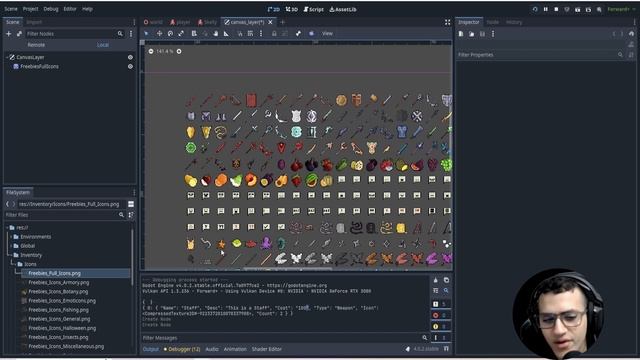Toggle visibility of CanvasLayer node

click(x=130, y=58)
